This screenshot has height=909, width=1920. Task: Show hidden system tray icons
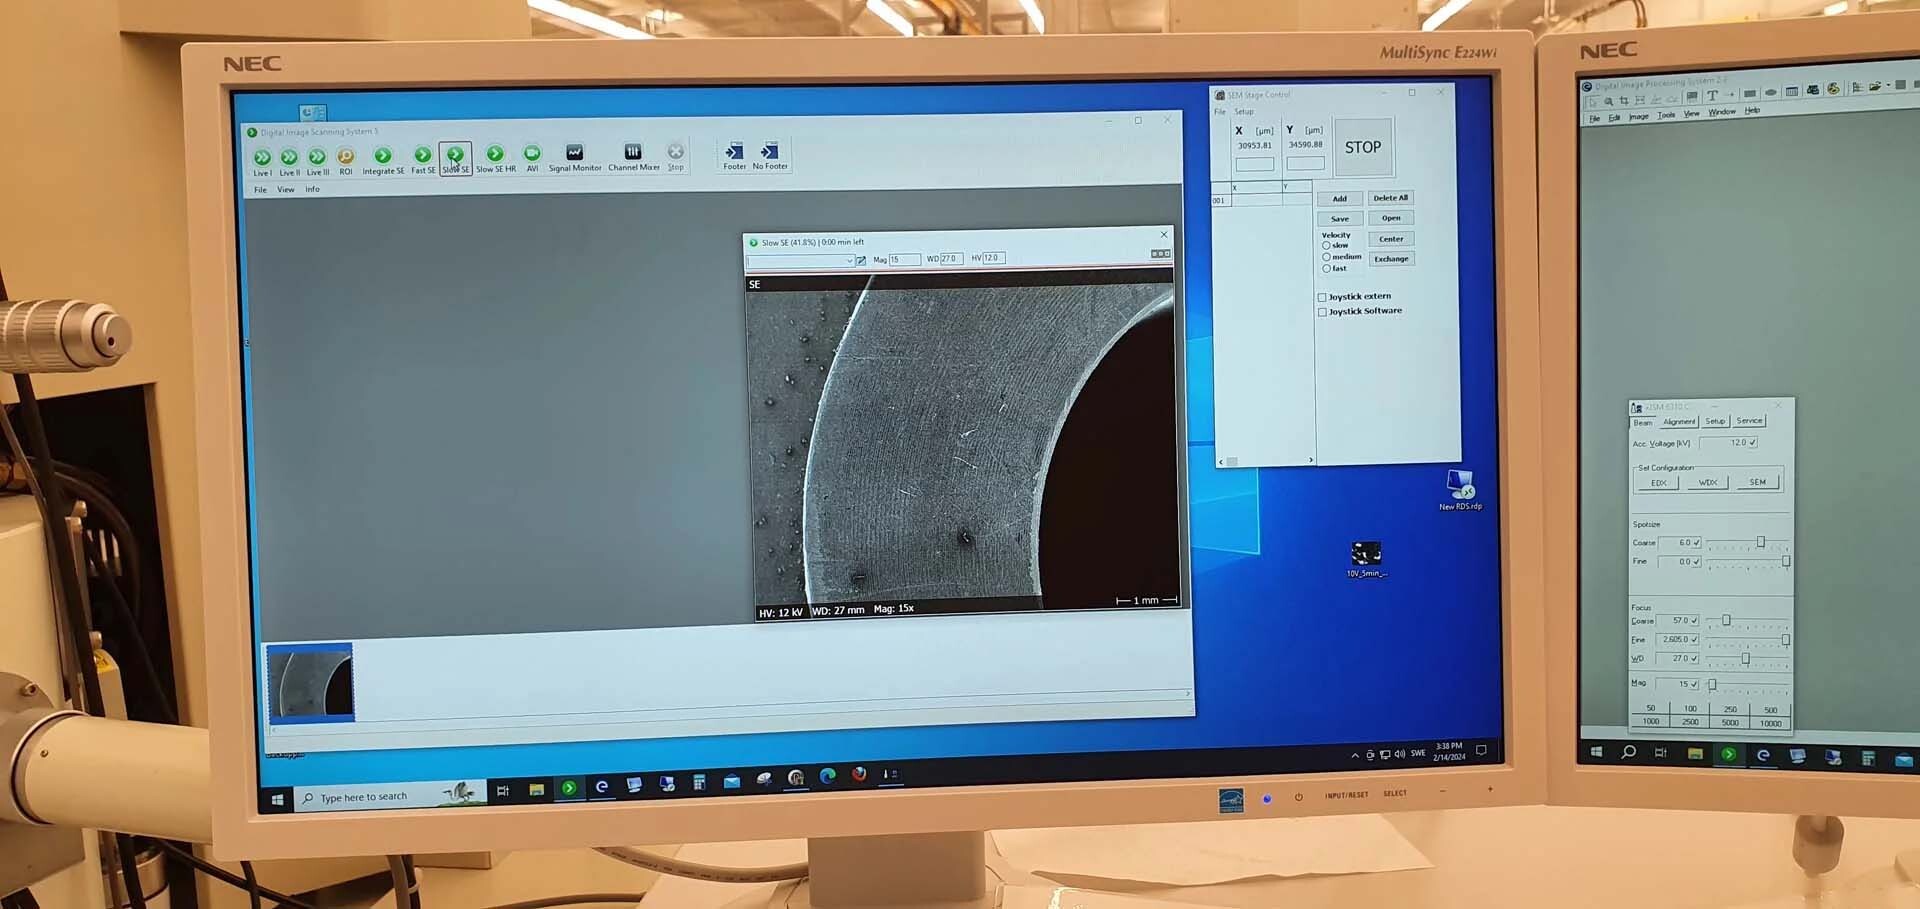click(x=1355, y=755)
